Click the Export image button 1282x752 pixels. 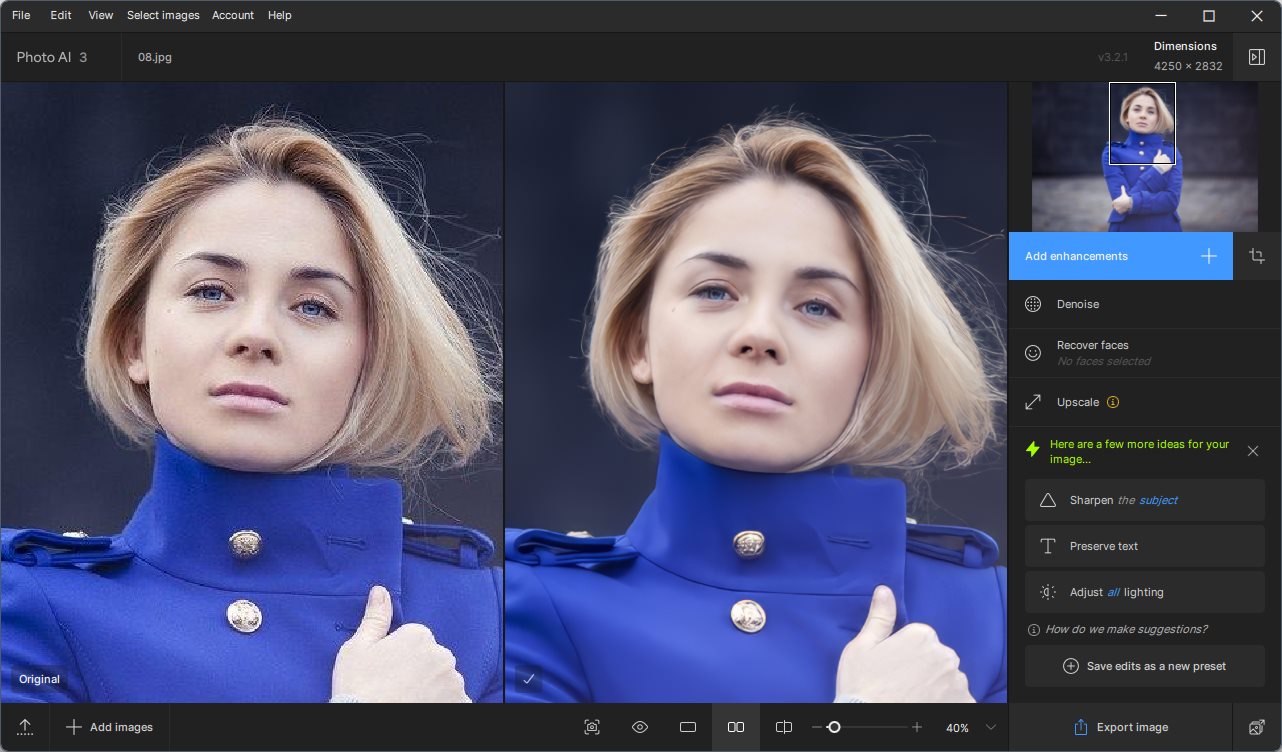pos(1120,727)
